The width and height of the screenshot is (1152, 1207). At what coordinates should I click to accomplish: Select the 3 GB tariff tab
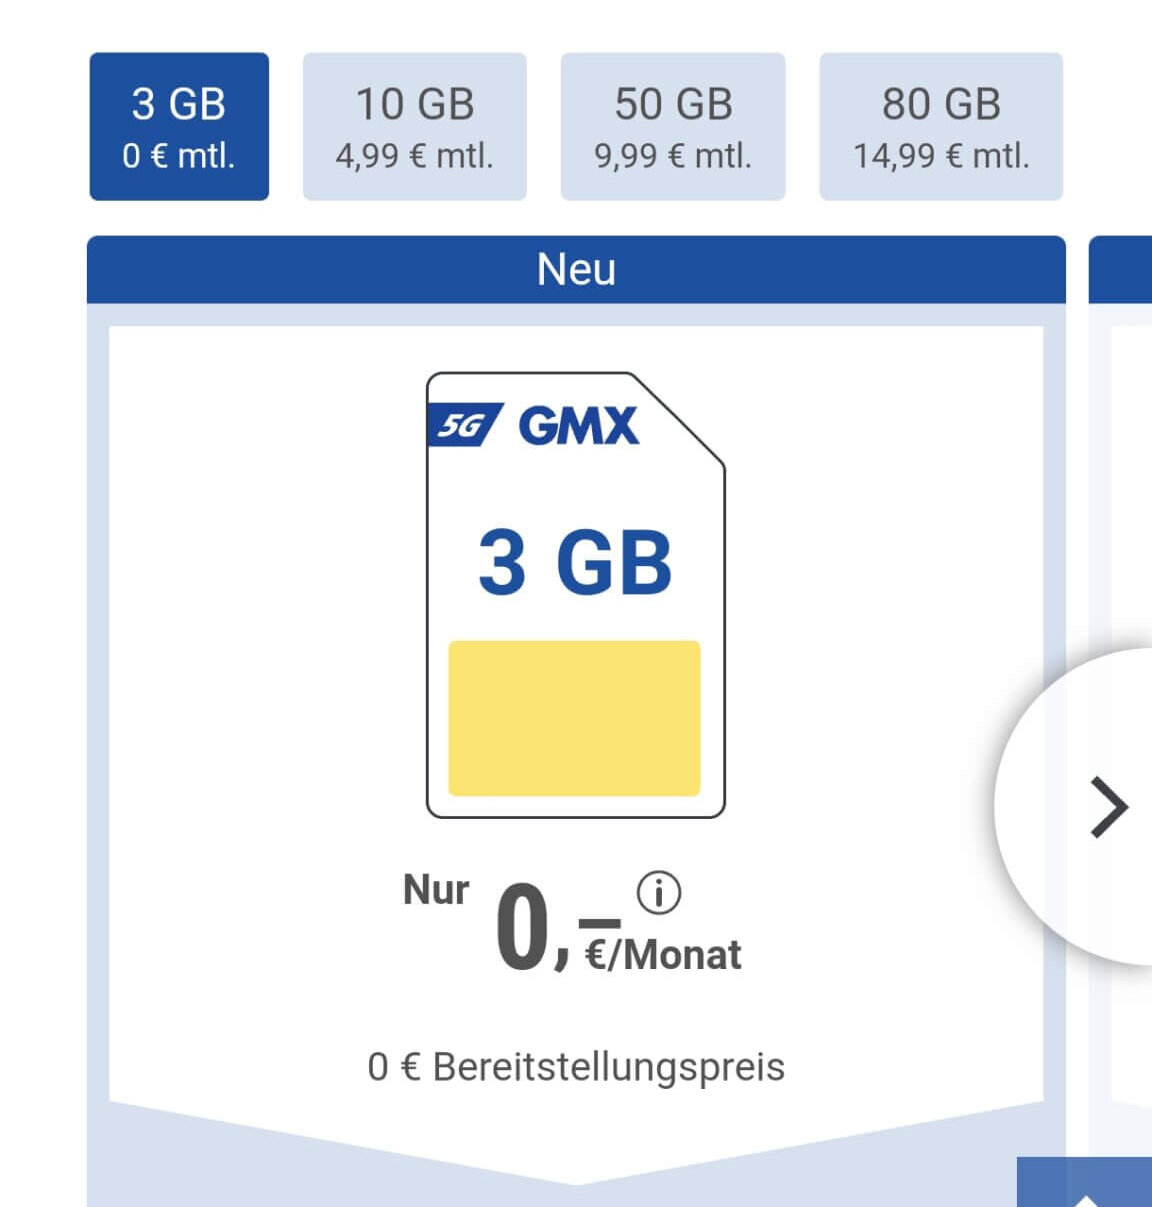[179, 126]
